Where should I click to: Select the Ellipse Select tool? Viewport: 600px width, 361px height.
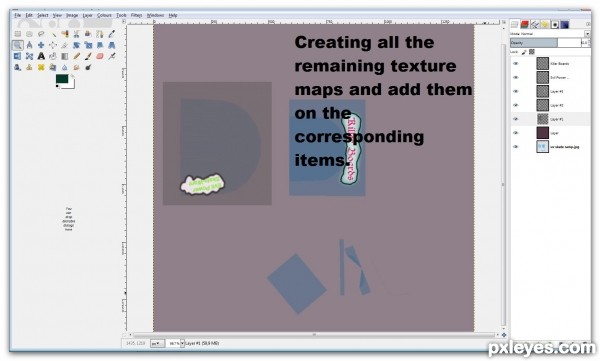point(29,34)
